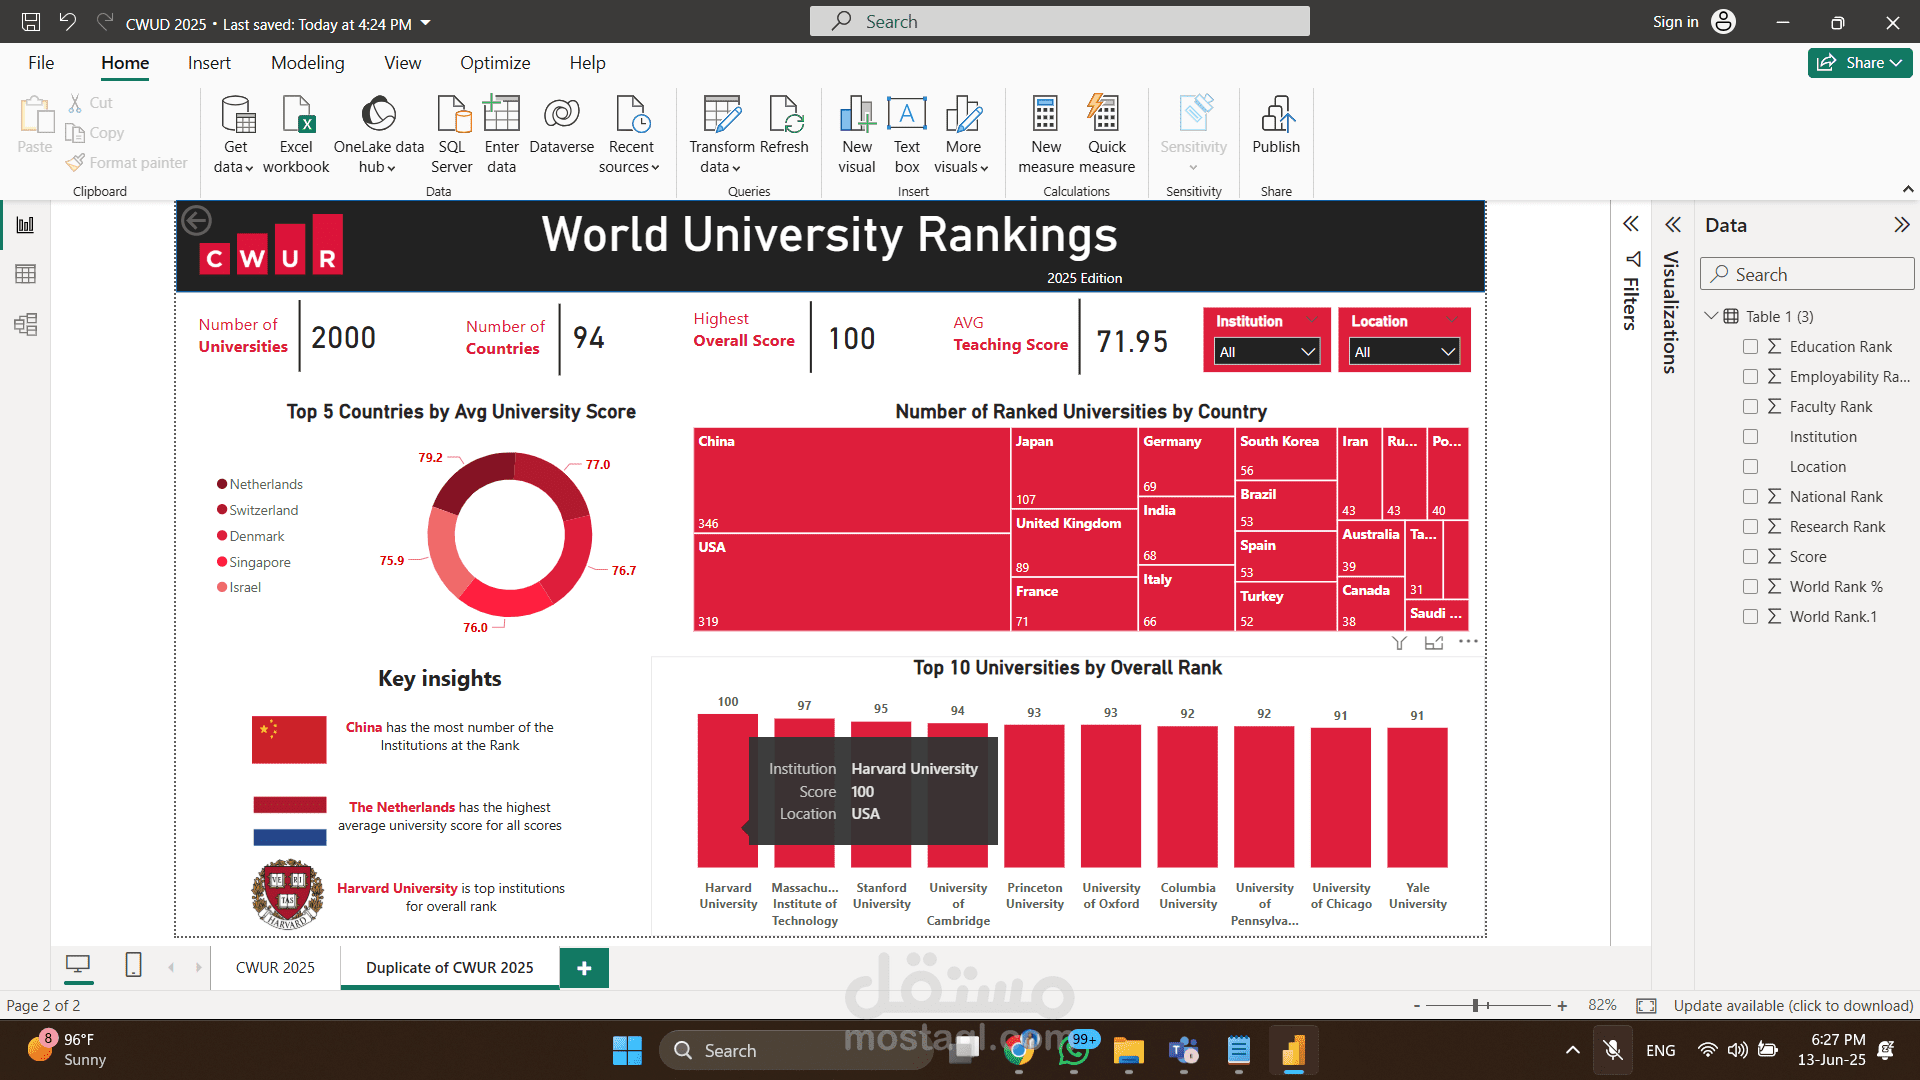Open More options ellipsis on bar chart
This screenshot has width=1920, height=1080.
(1468, 642)
